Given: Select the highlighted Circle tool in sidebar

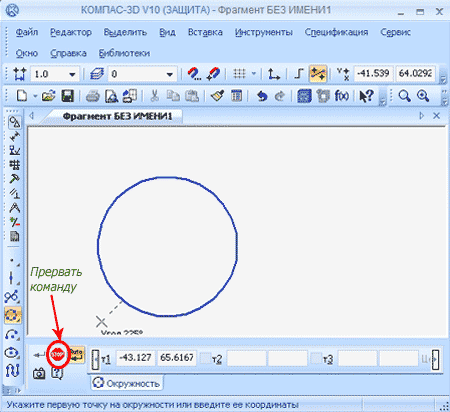Looking at the screenshot, I should [x=13, y=315].
